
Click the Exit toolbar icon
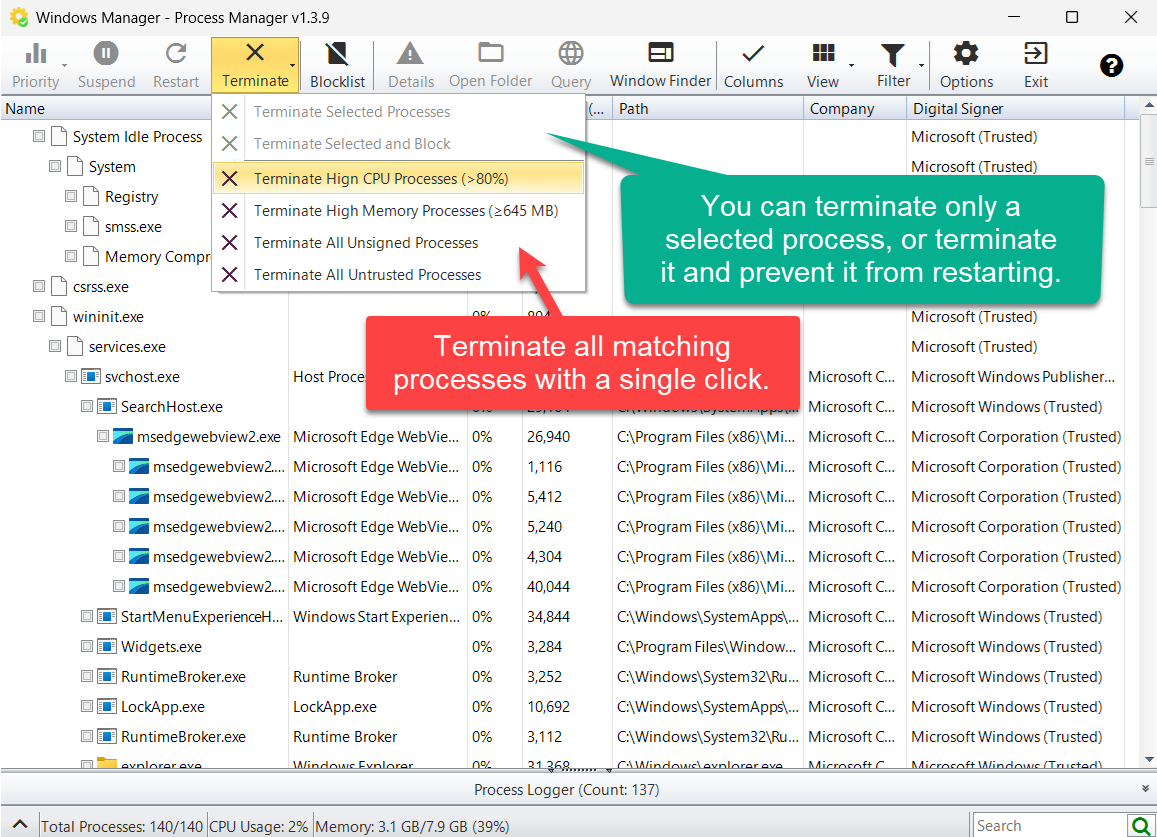[1035, 53]
